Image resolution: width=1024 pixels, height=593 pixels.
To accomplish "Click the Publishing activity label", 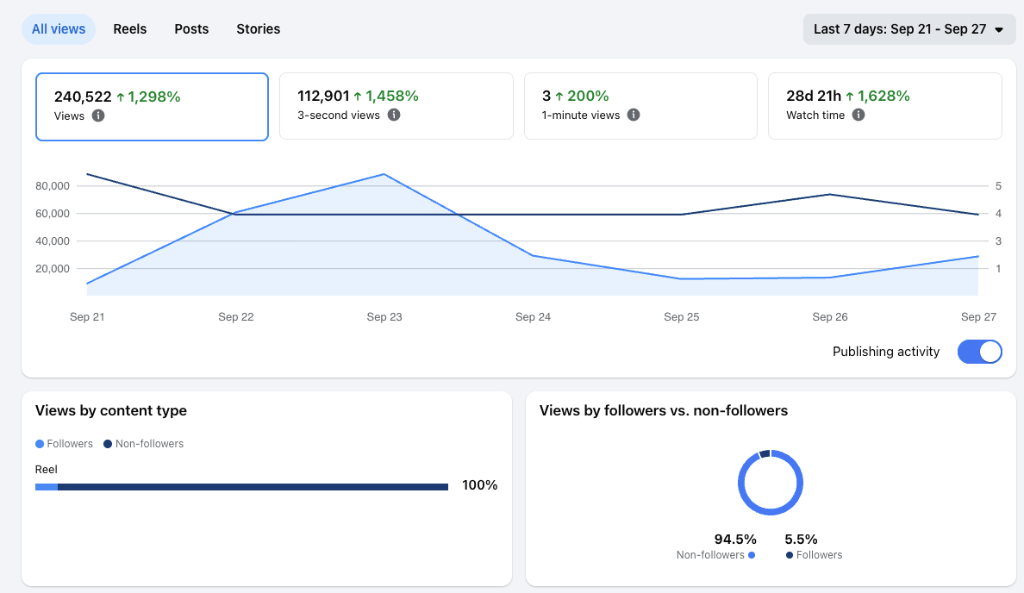I will pos(886,351).
